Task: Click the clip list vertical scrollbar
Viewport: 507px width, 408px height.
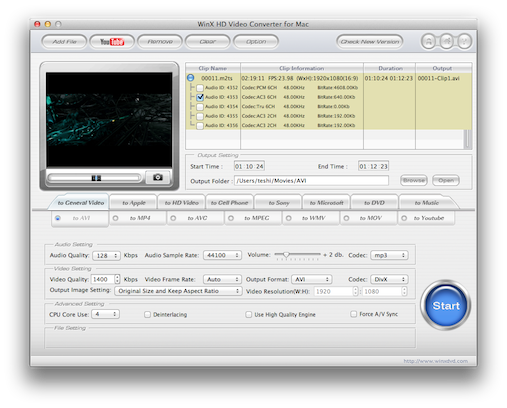Action: (x=467, y=139)
